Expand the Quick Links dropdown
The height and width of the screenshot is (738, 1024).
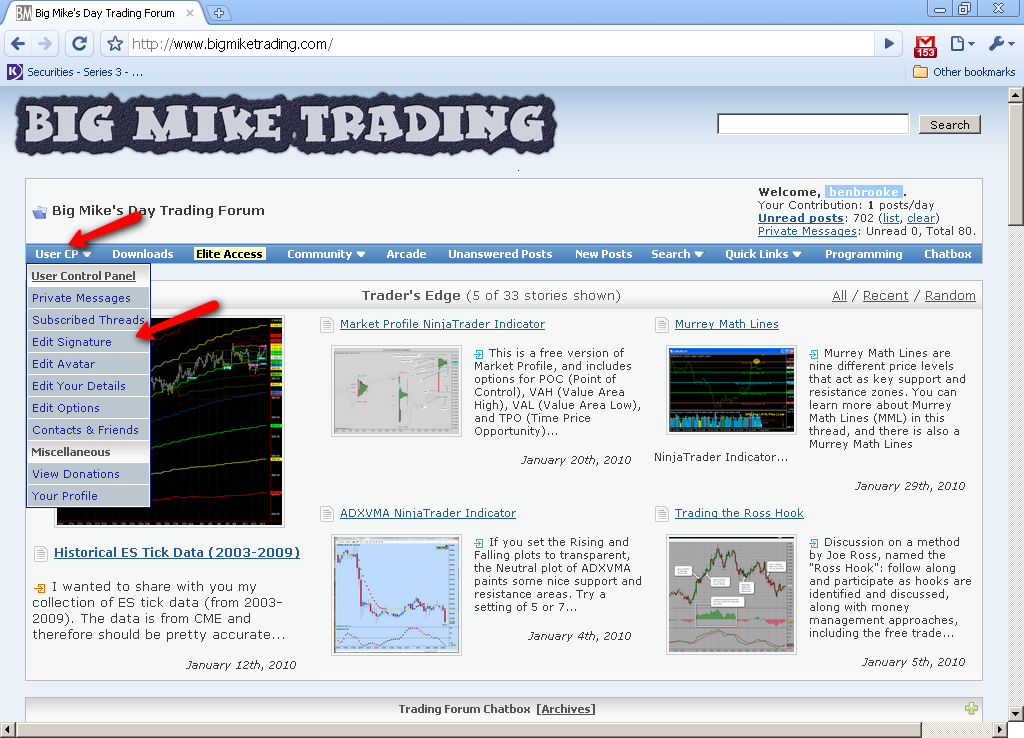pyautogui.click(x=763, y=254)
